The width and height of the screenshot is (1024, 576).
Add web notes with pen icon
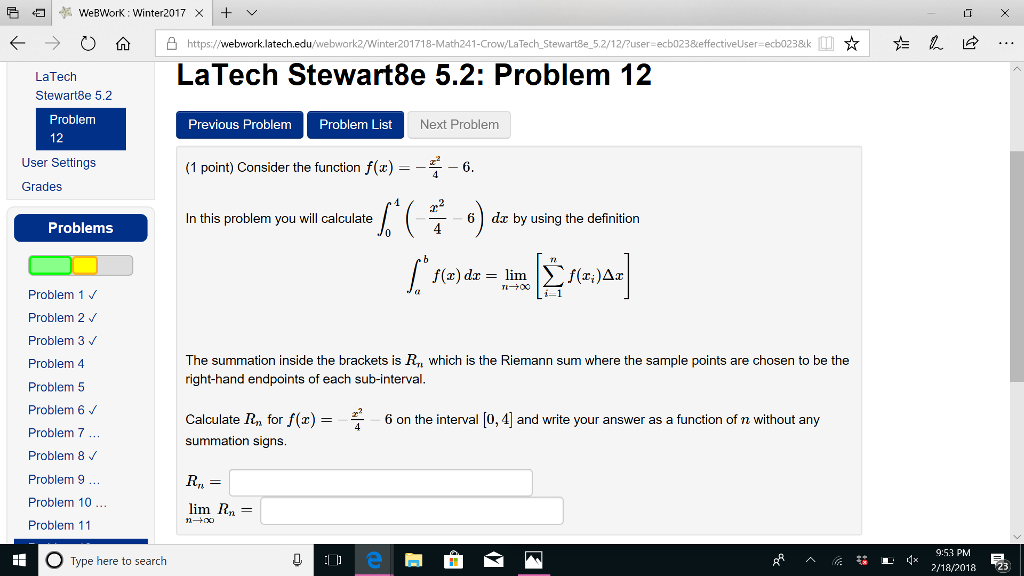[x=936, y=44]
